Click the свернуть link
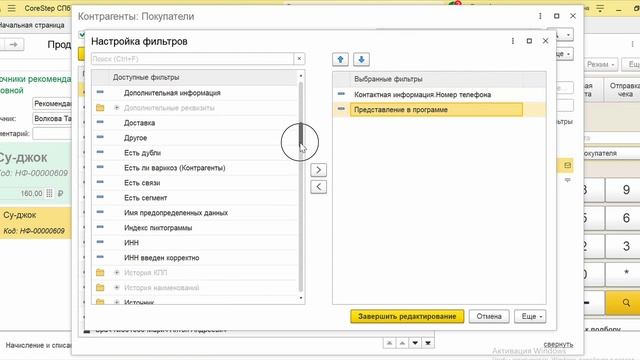Viewport: 640px width, 360px height. tap(558, 344)
